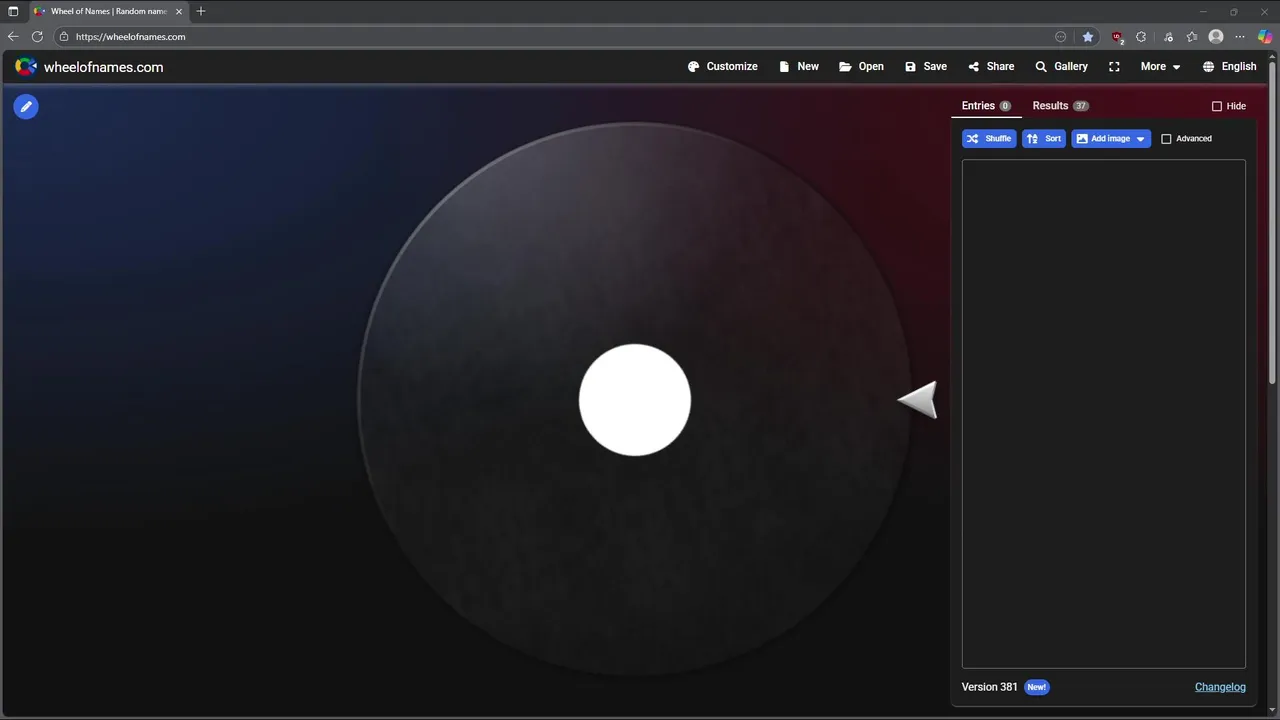This screenshot has height=720, width=1280.
Task: Toggle the favorites star for this page
Action: click(x=1088, y=37)
